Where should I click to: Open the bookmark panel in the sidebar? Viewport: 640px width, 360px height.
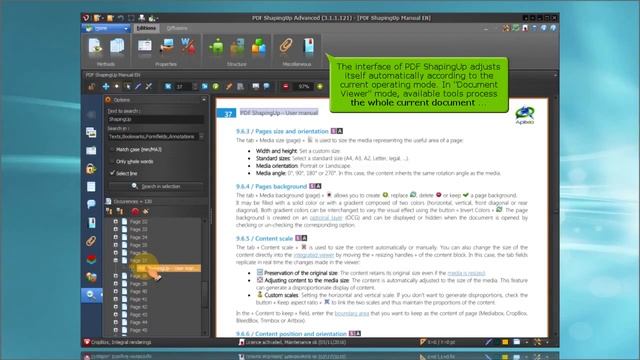click(91, 223)
